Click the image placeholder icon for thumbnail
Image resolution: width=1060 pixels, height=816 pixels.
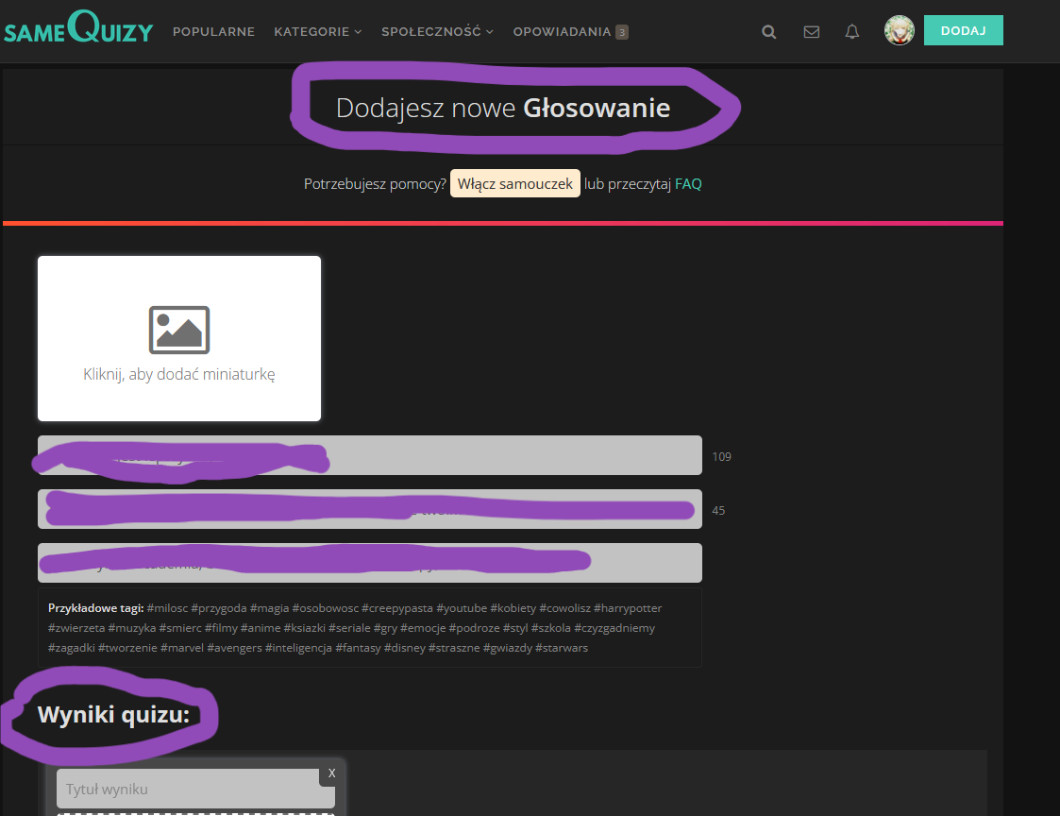click(179, 330)
